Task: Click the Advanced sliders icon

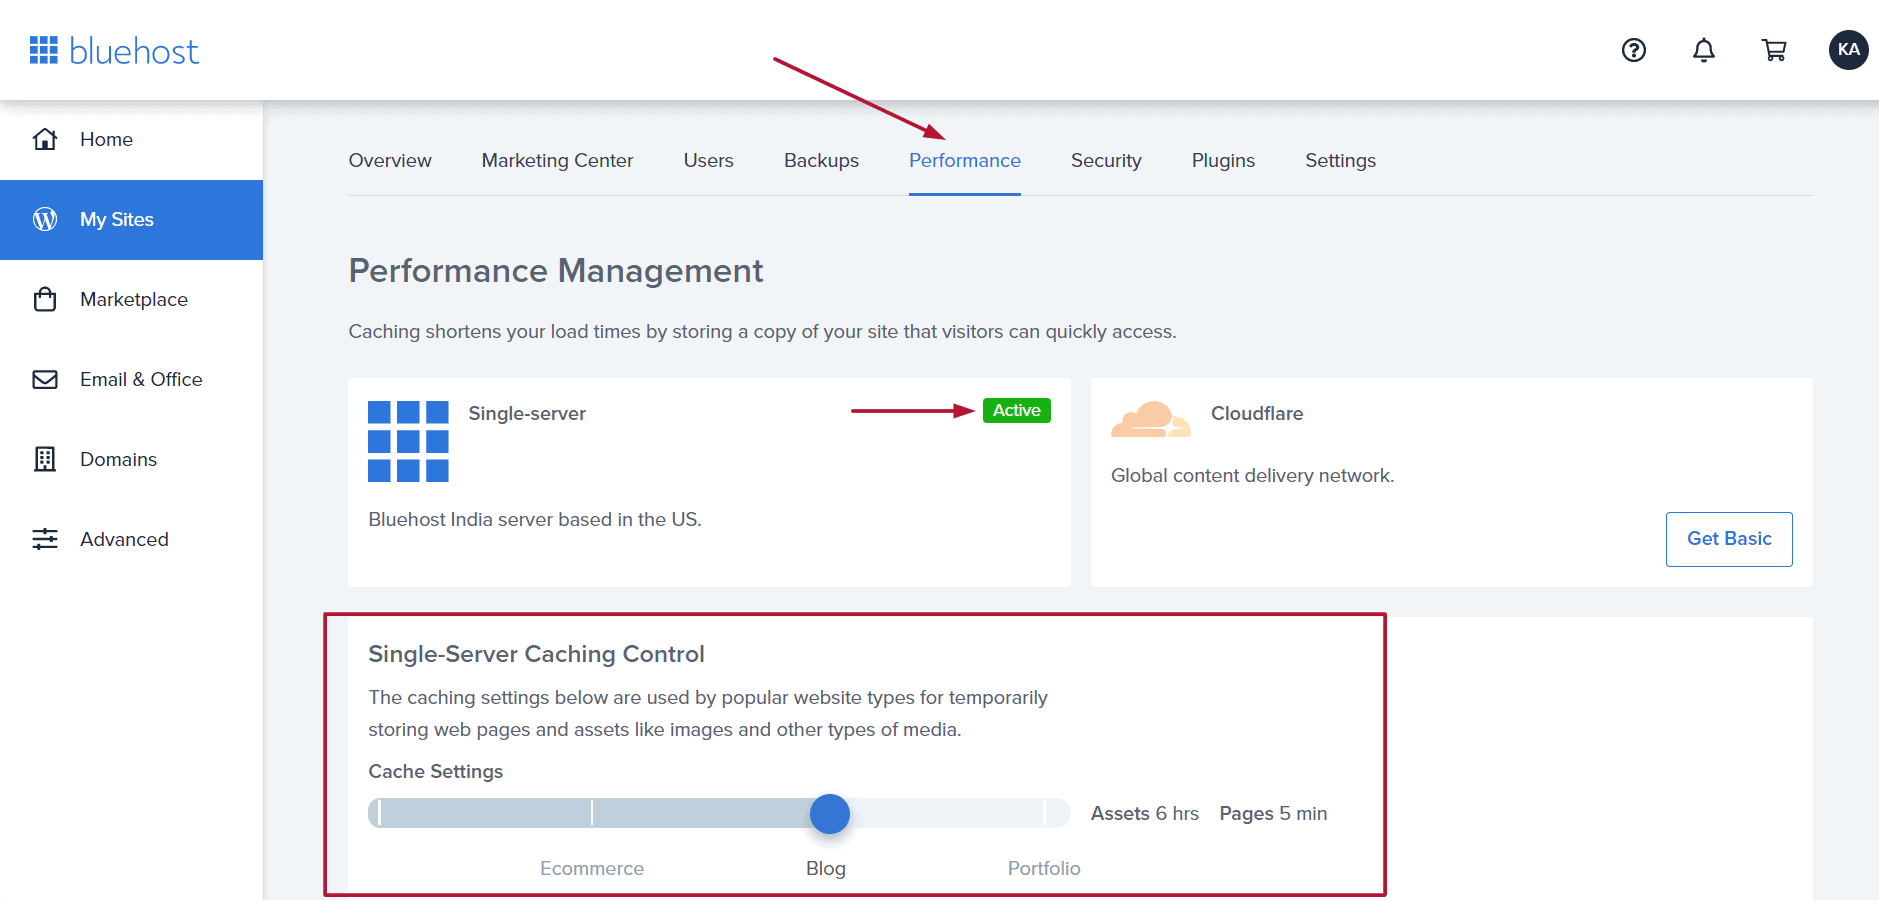Action: pyautogui.click(x=45, y=539)
